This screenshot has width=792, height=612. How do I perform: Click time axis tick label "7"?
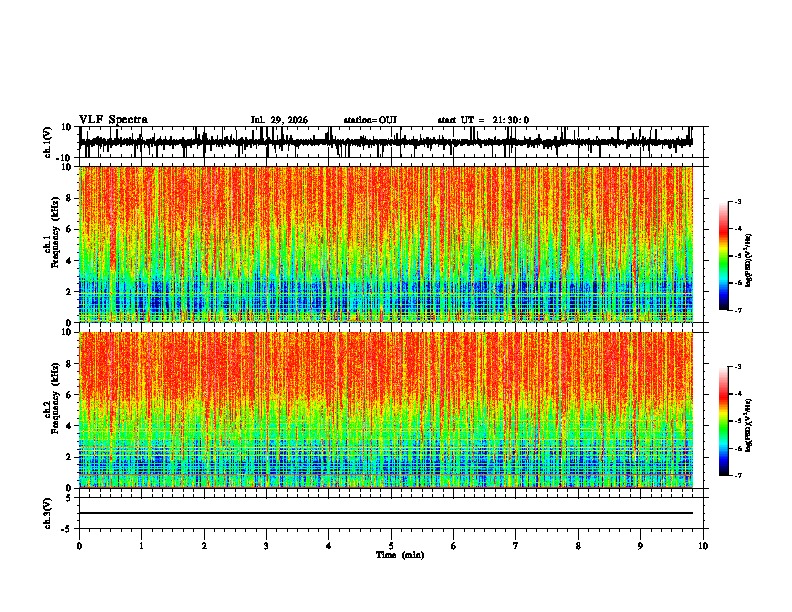point(516,546)
